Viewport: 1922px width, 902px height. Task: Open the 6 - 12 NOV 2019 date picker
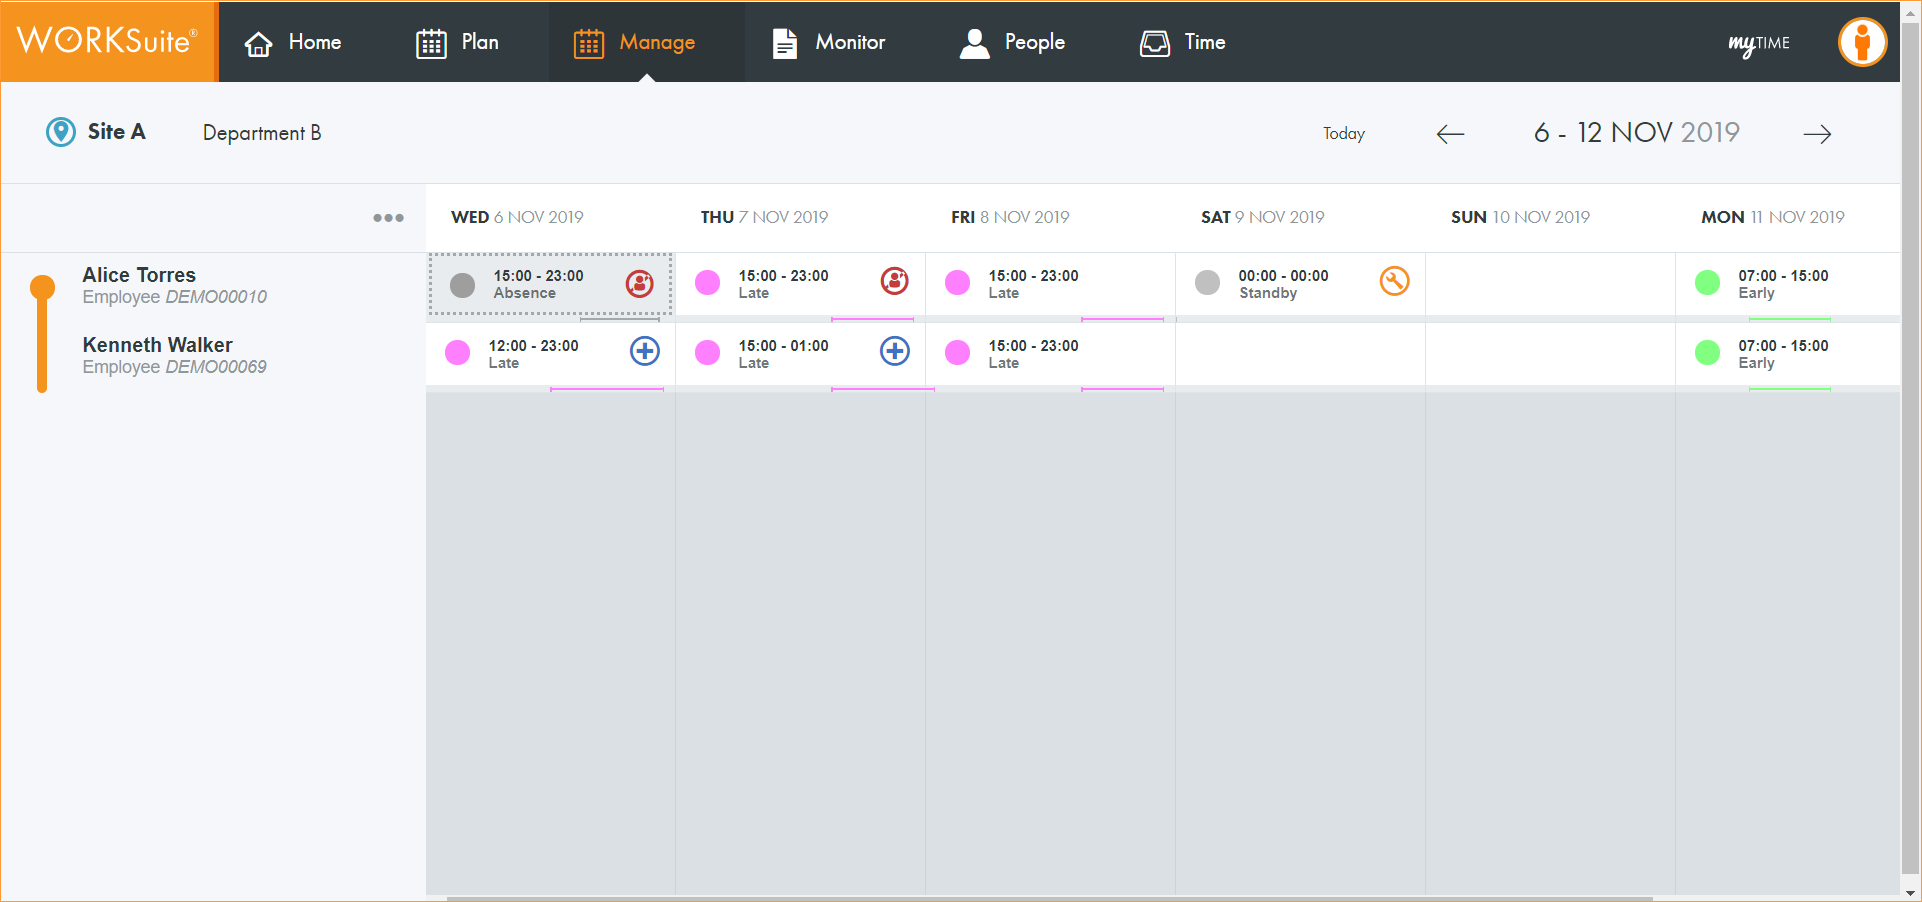[x=1636, y=133]
